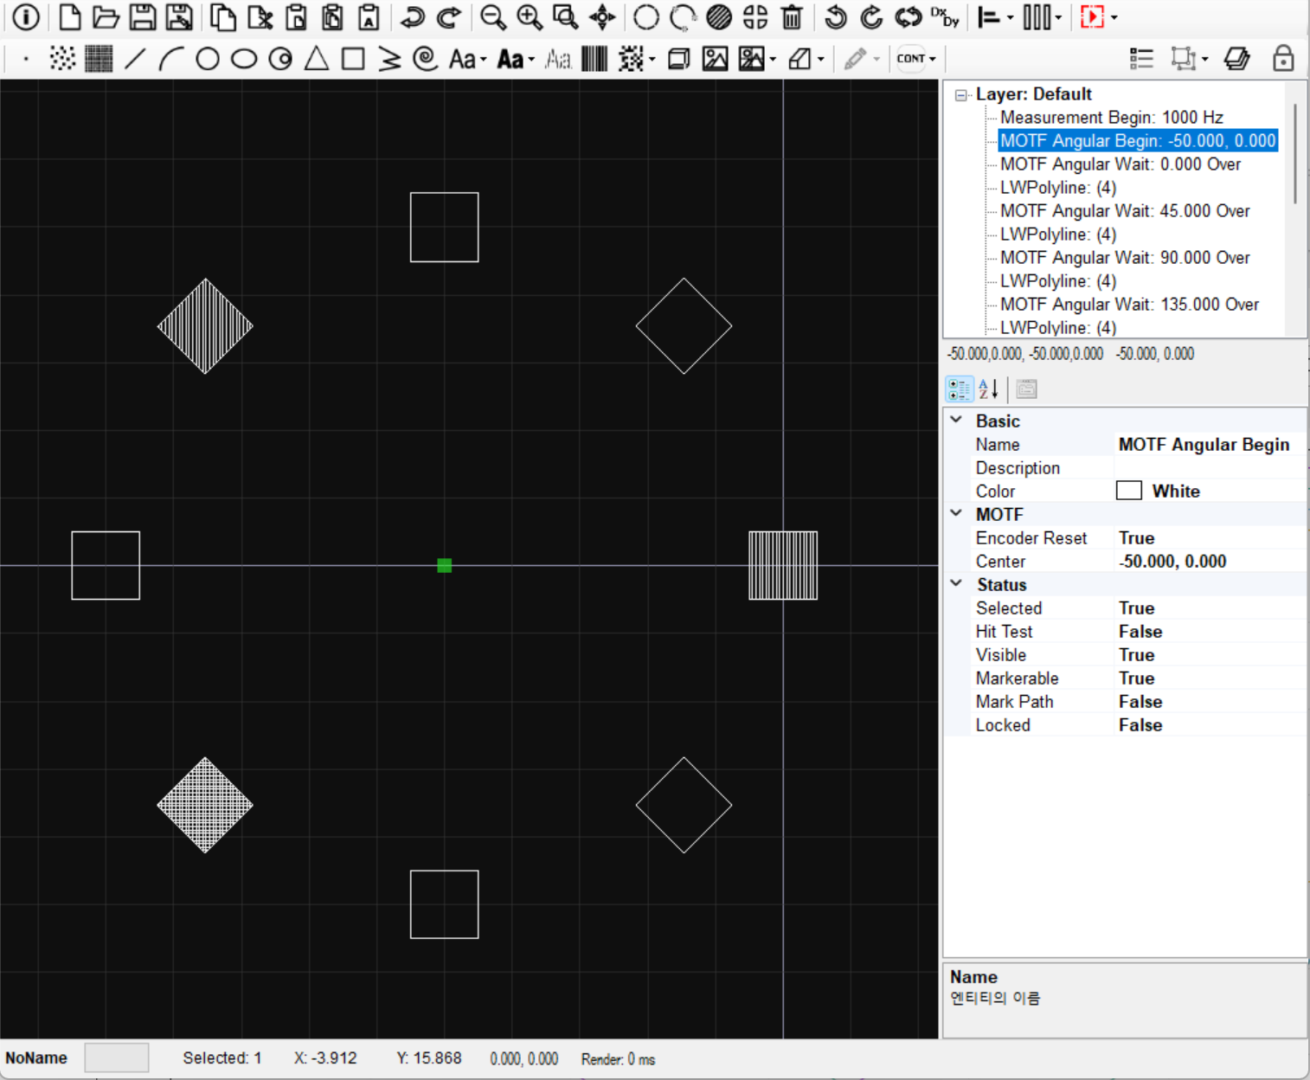The height and width of the screenshot is (1080, 1310).
Task: Collapse the MOTF property section
Action: (956, 514)
